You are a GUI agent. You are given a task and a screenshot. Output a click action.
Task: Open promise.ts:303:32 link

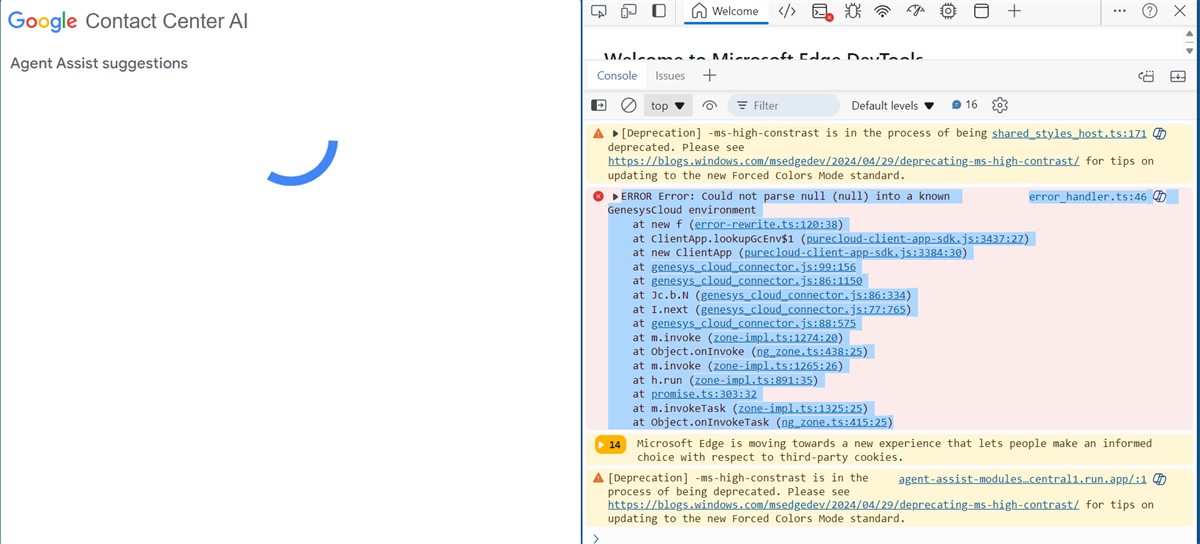(704, 394)
